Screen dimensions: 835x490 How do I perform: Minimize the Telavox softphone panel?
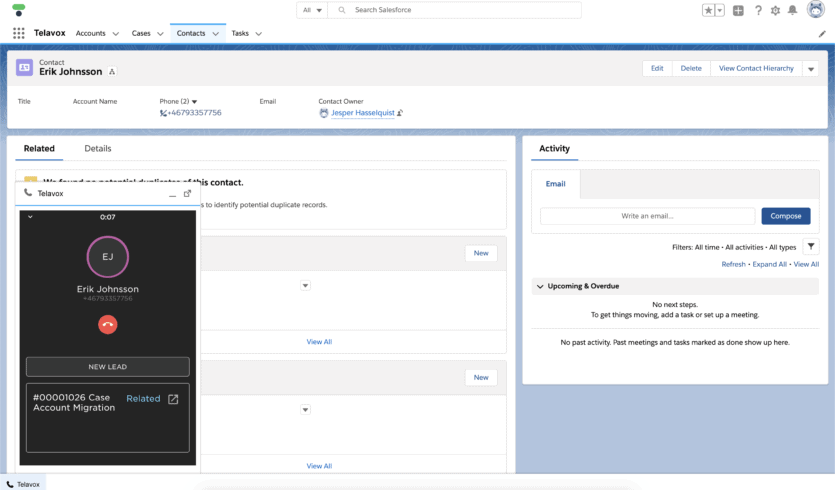coord(173,194)
